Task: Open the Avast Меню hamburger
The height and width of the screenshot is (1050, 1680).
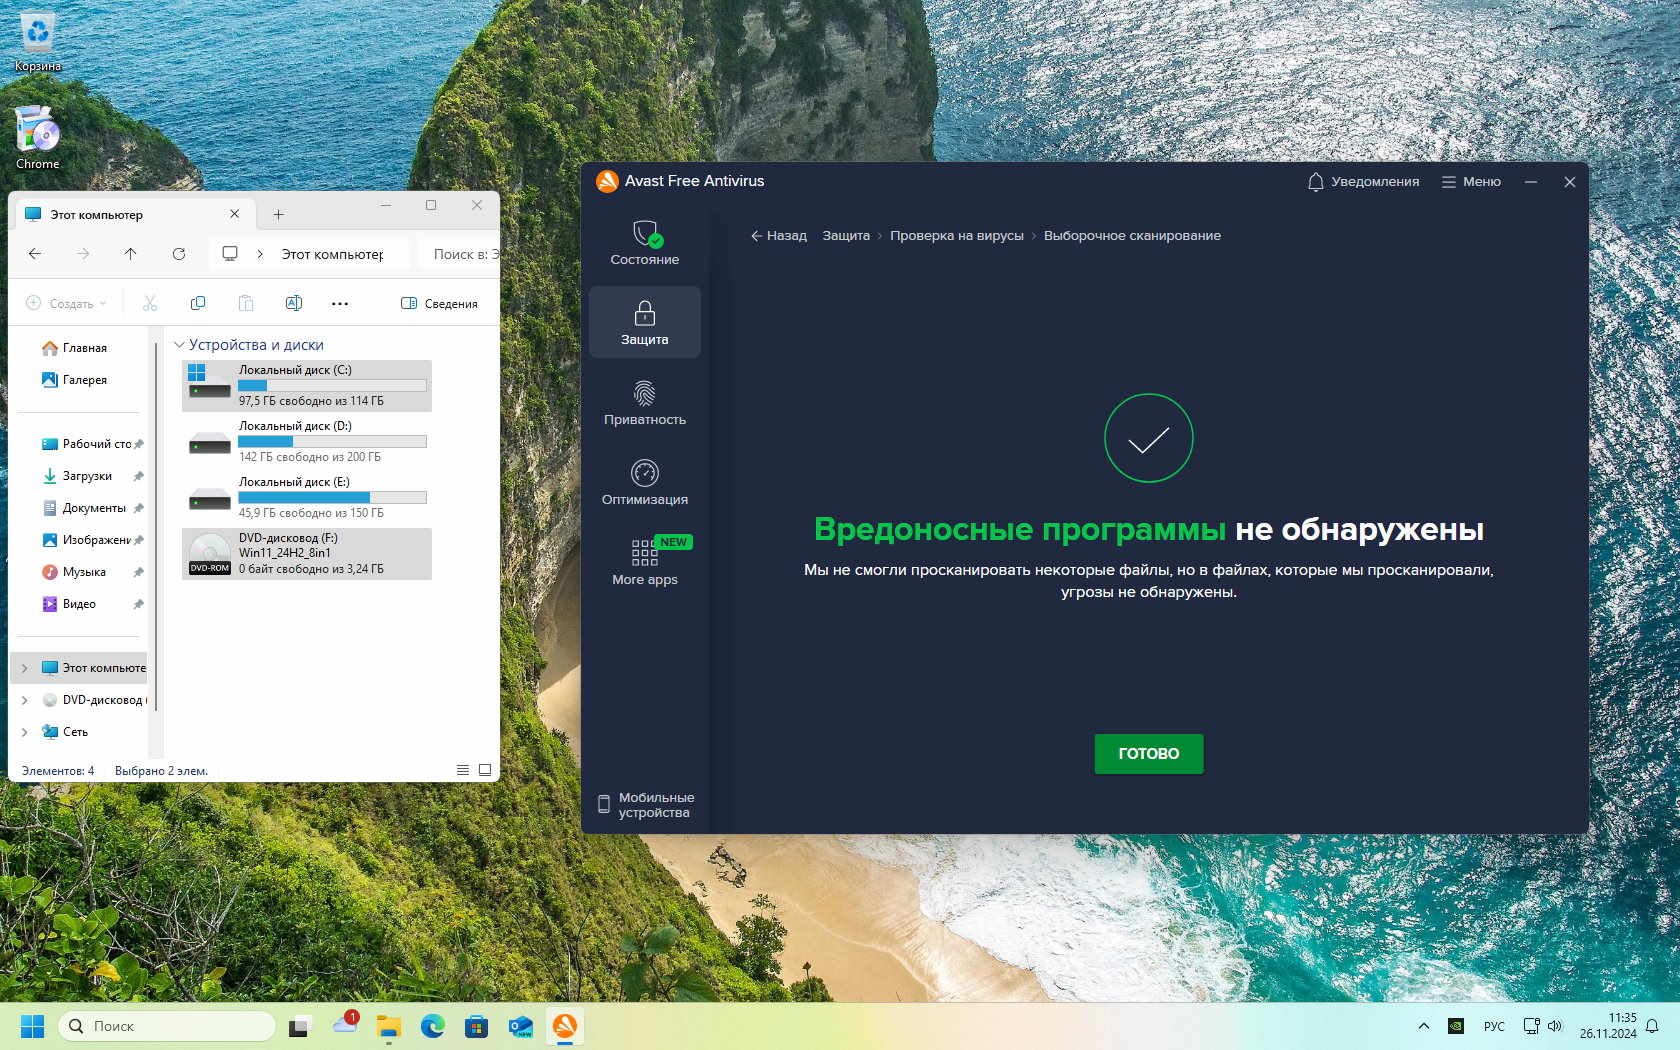Action: coord(1471,182)
